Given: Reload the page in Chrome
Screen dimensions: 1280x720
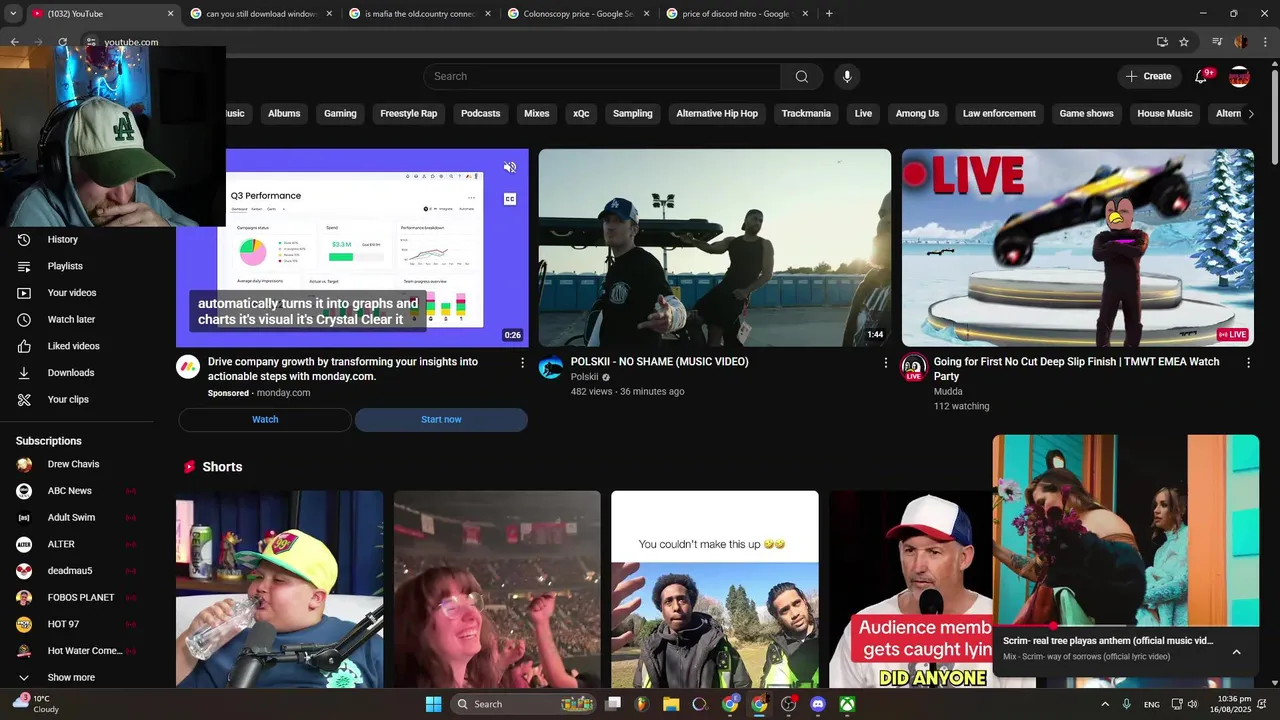Looking at the screenshot, I should pyautogui.click(x=62, y=42).
